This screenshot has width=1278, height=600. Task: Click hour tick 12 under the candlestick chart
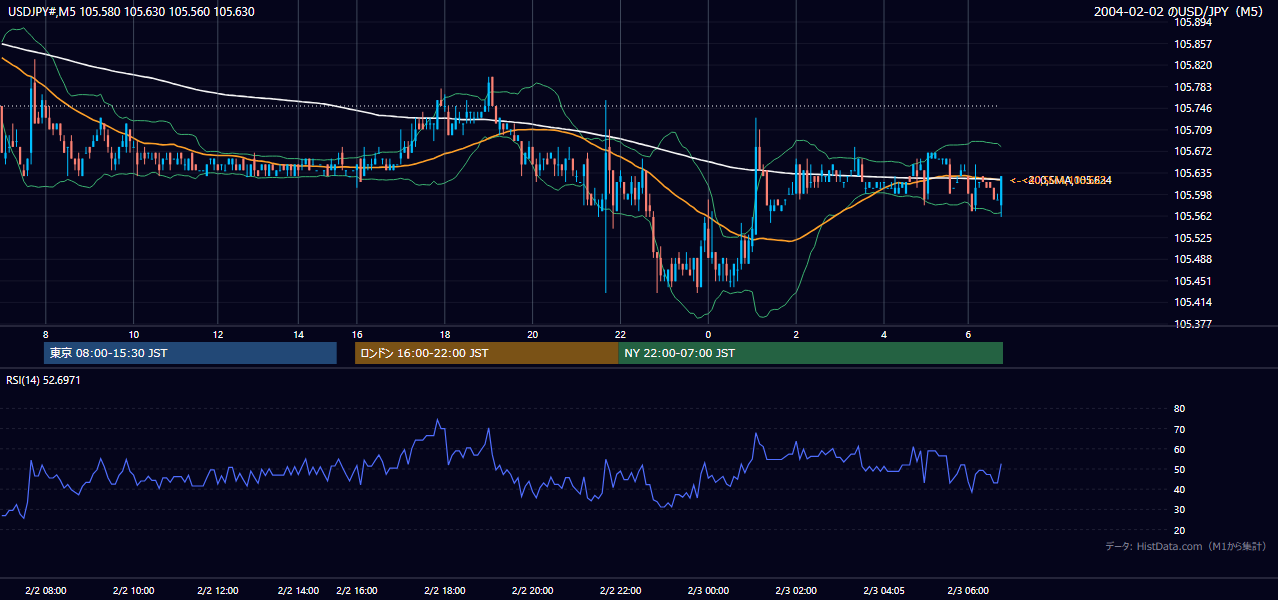218,334
